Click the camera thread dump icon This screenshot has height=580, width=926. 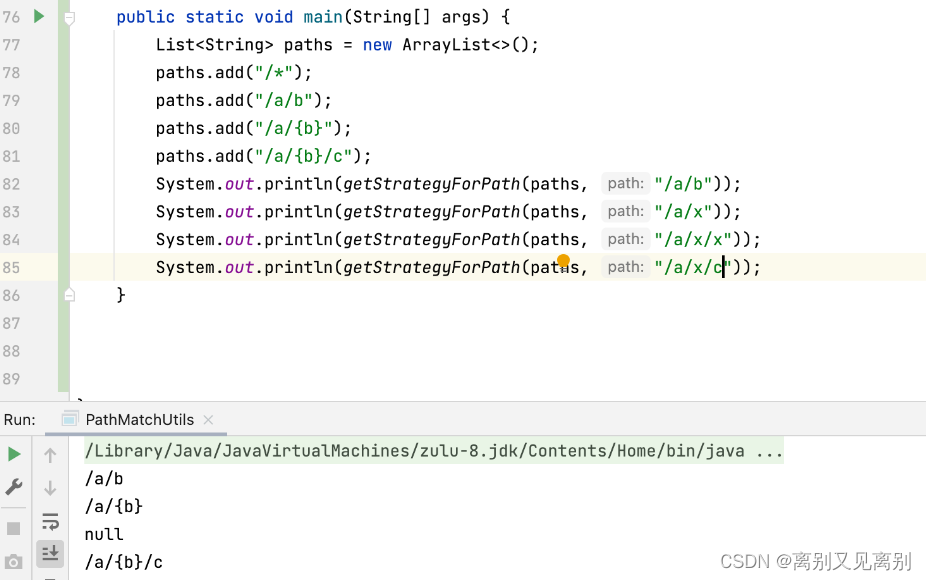pyautogui.click(x=14, y=561)
